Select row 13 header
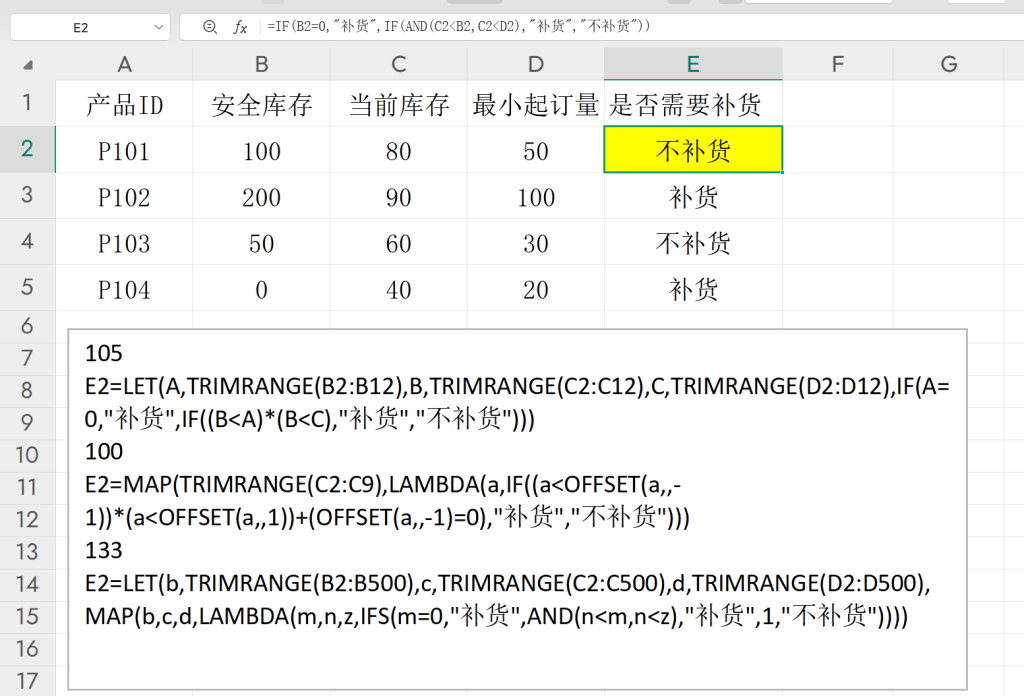1024x696 pixels. [x=27, y=552]
